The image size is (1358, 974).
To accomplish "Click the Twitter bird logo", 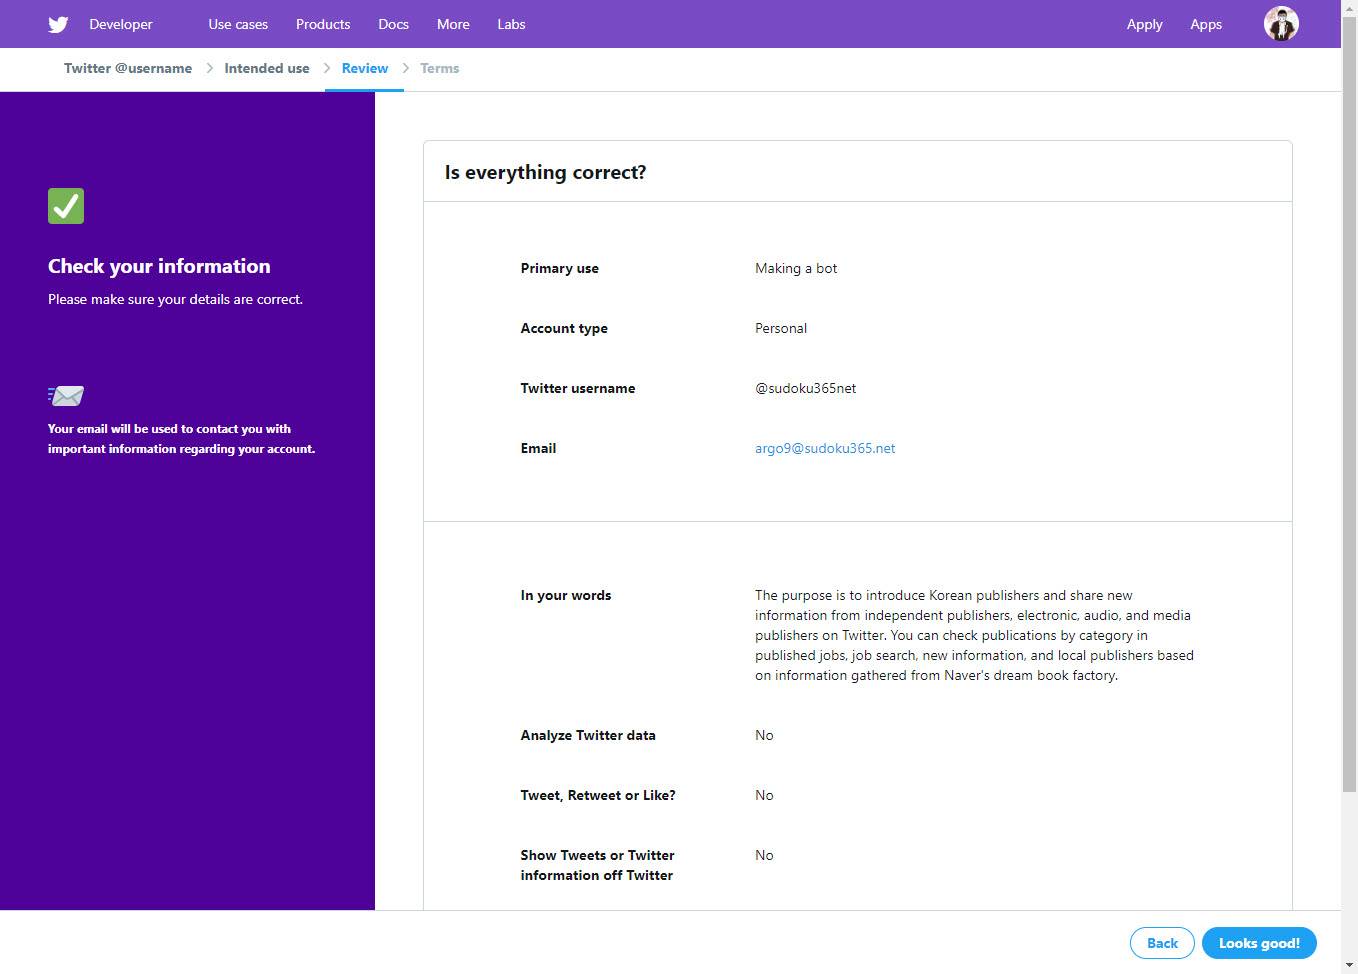I will coord(58,24).
